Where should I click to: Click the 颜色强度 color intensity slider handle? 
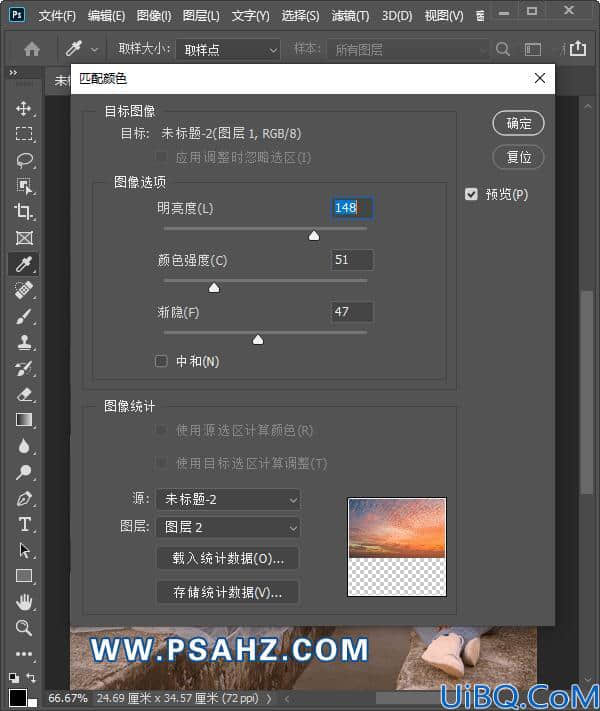(214, 287)
